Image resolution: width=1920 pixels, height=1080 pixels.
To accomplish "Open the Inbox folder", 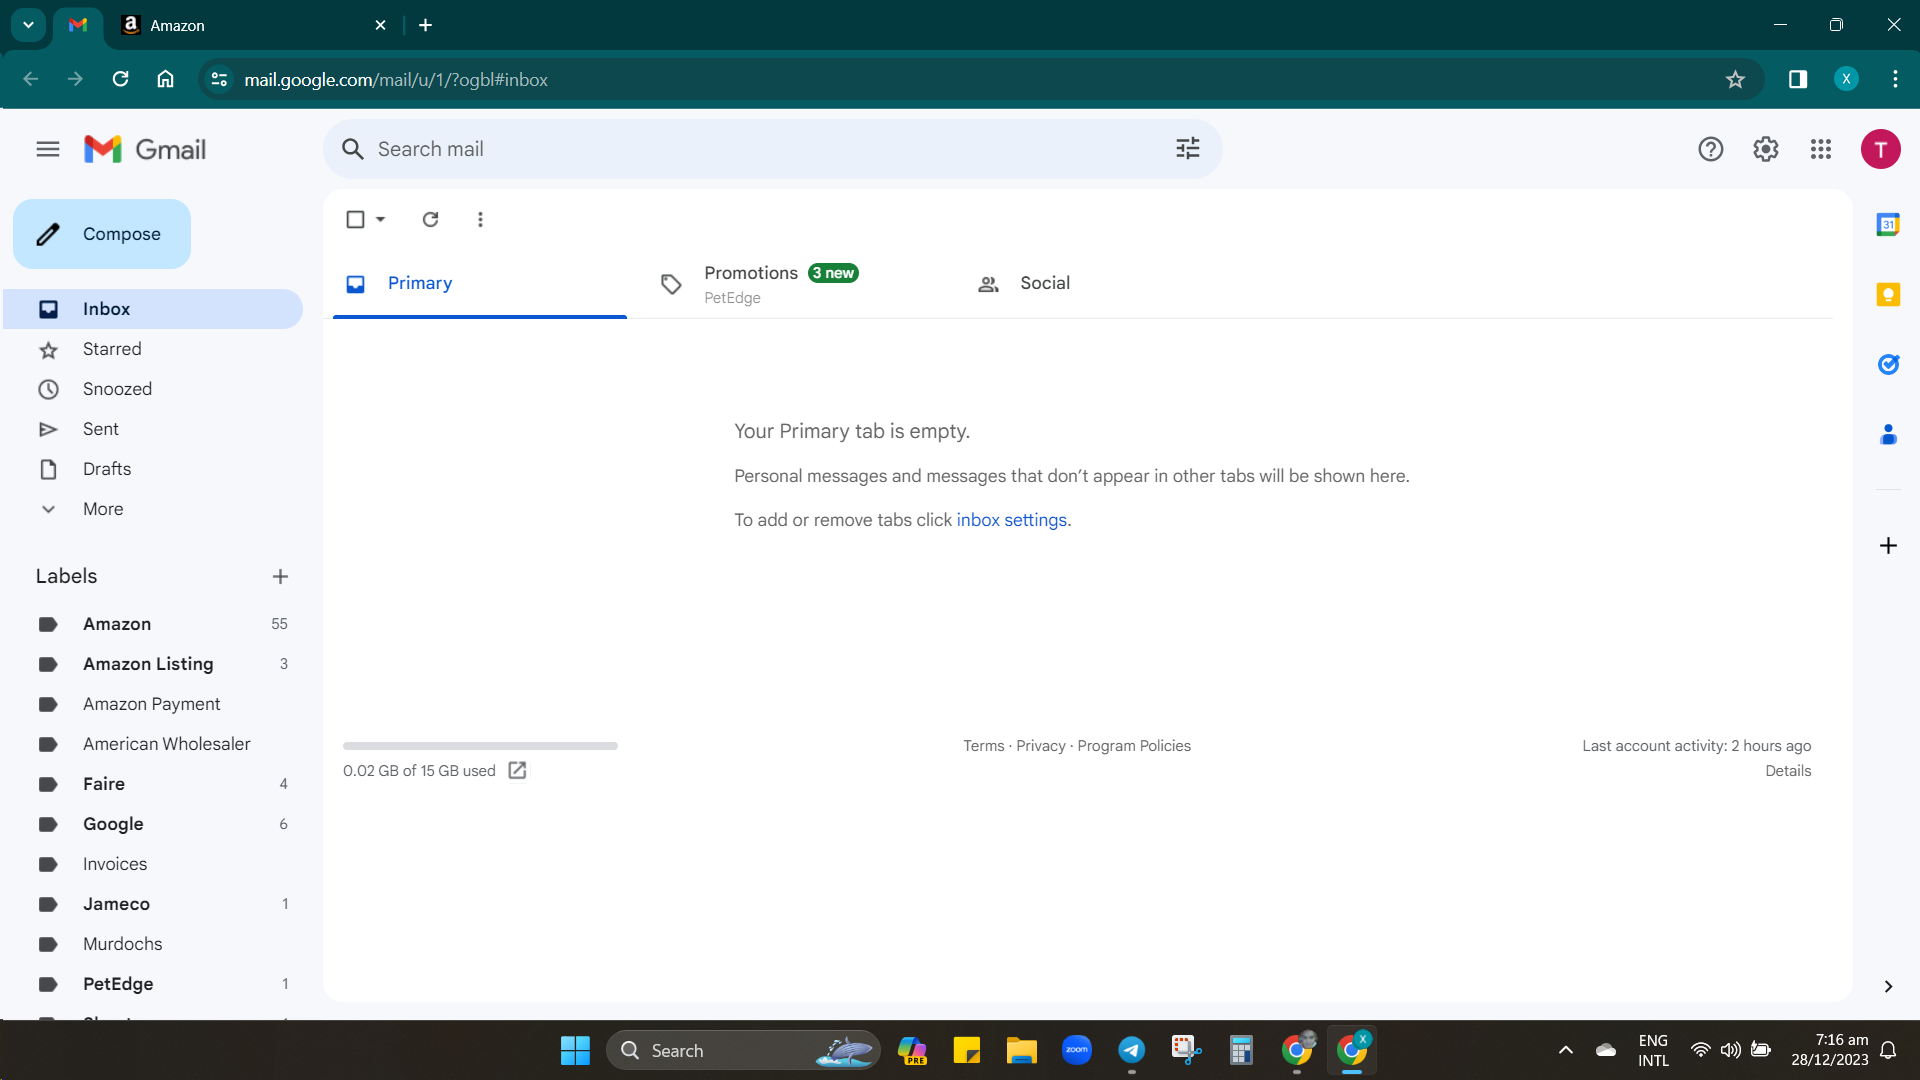I will pos(153,309).
